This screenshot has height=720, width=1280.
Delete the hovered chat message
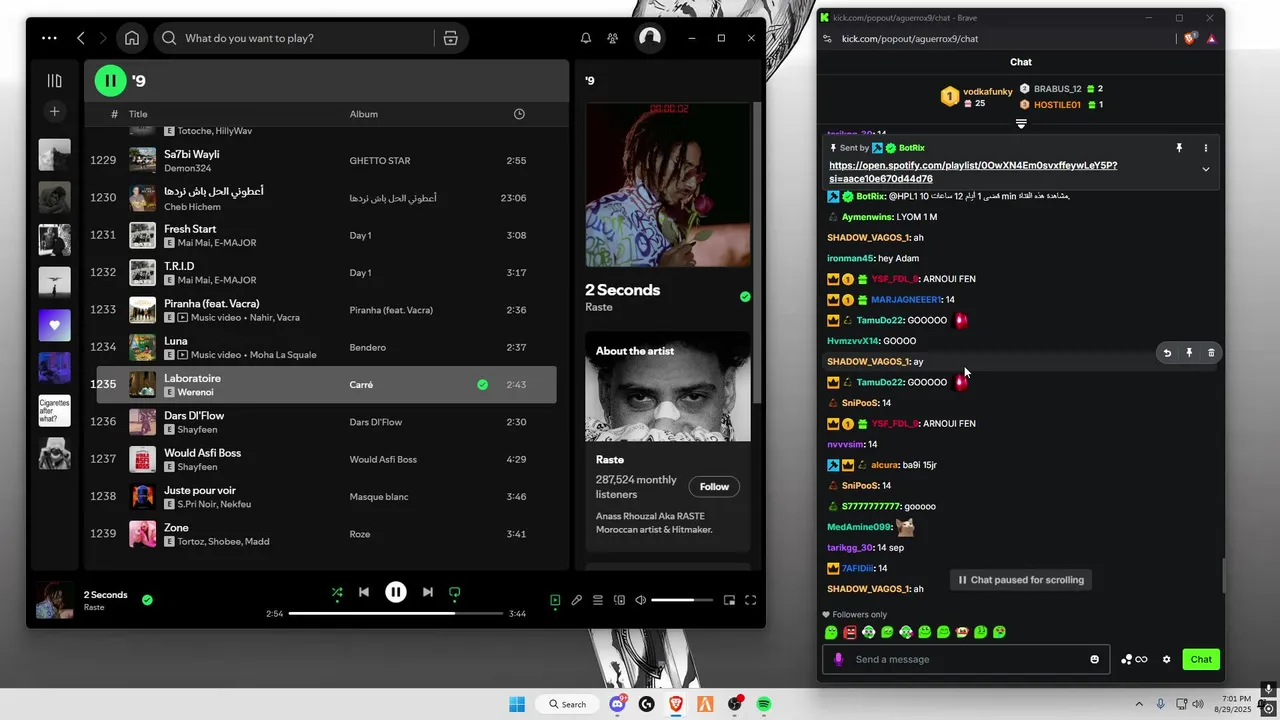pyautogui.click(x=1211, y=353)
